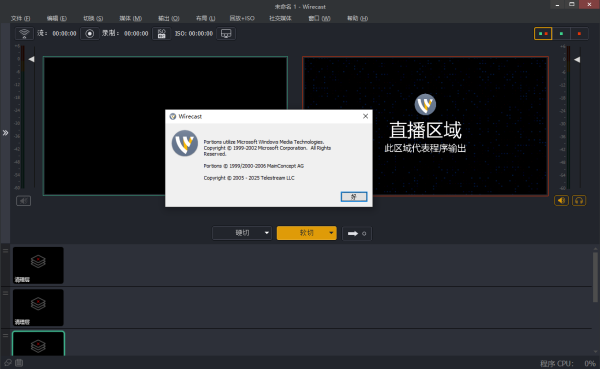Select the third layer highlighted shot thumbnail
The width and height of the screenshot is (600, 369).
[38, 344]
